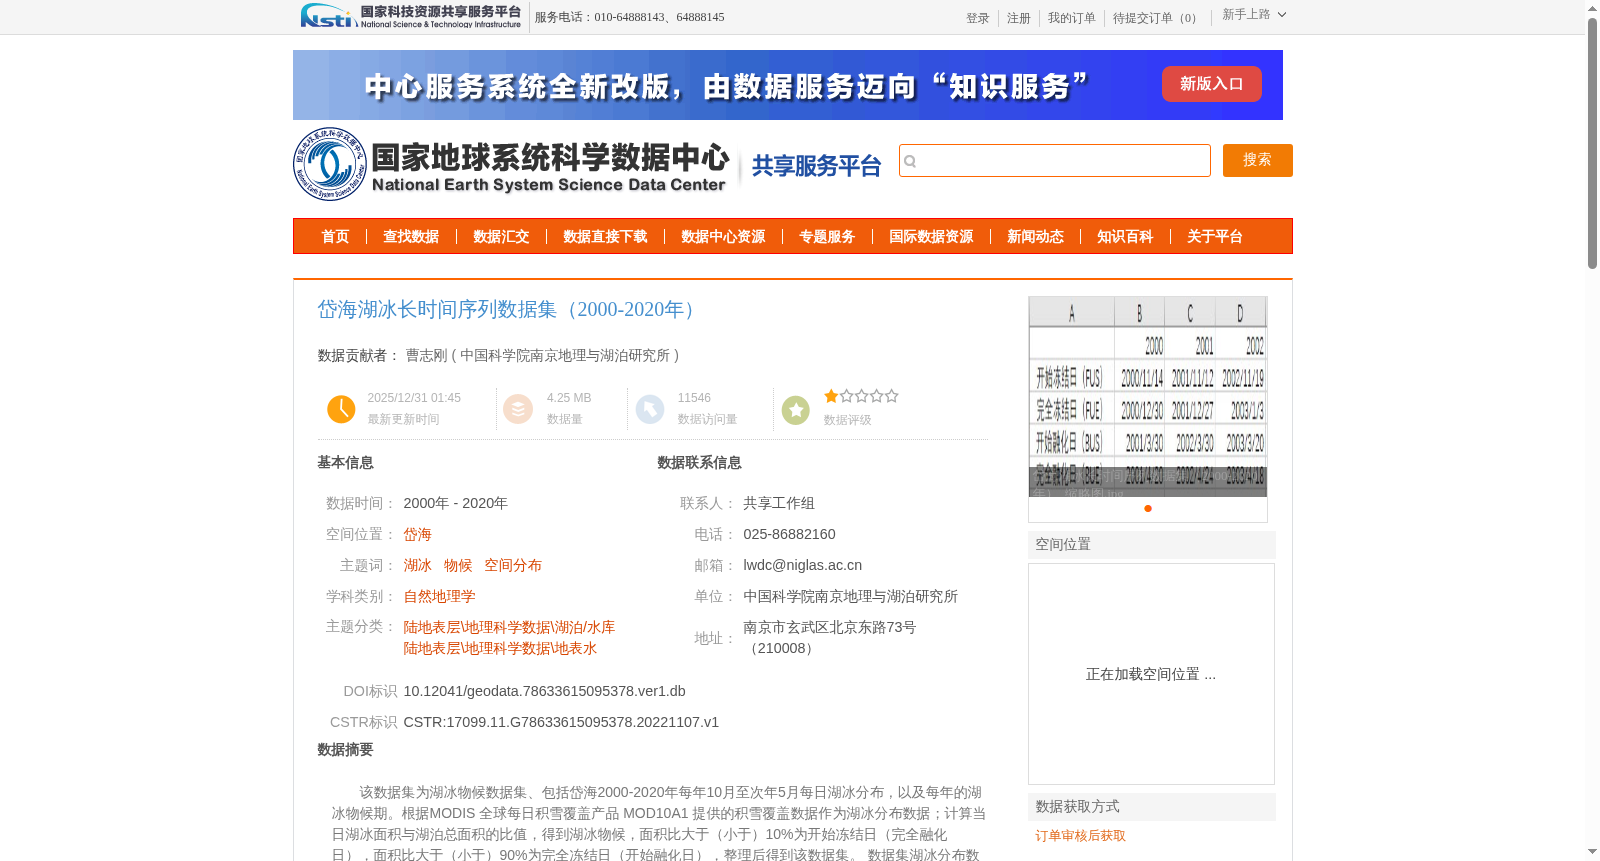The image size is (1600, 861).
Task: Click the 岱海 spatial location link
Action: [418, 535]
